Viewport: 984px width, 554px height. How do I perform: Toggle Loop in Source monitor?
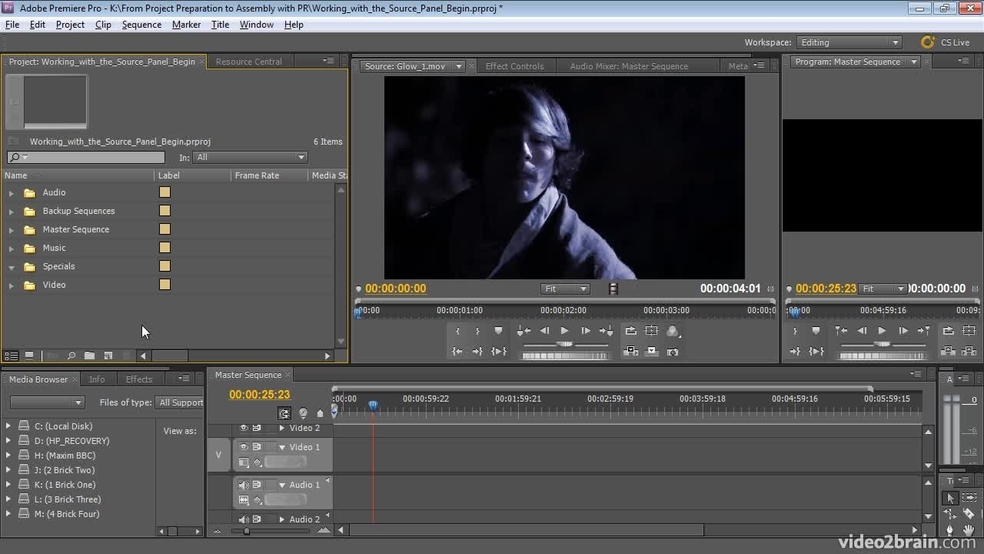point(631,331)
